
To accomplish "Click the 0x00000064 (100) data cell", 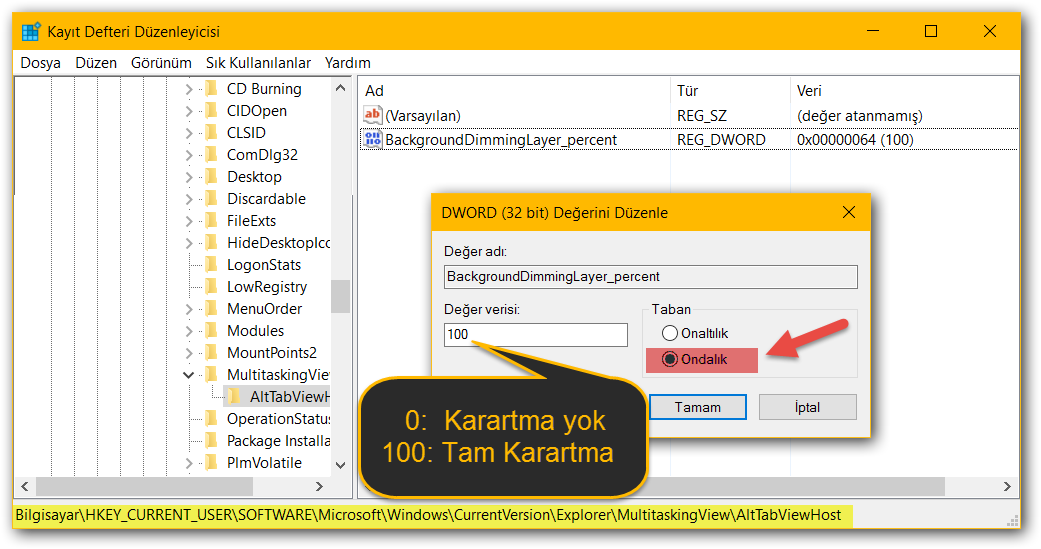I will coord(855,140).
